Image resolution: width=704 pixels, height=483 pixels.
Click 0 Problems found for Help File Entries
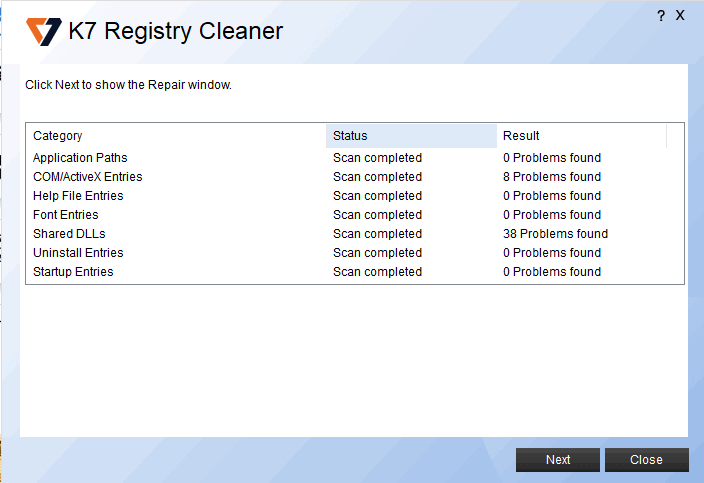coord(552,196)
